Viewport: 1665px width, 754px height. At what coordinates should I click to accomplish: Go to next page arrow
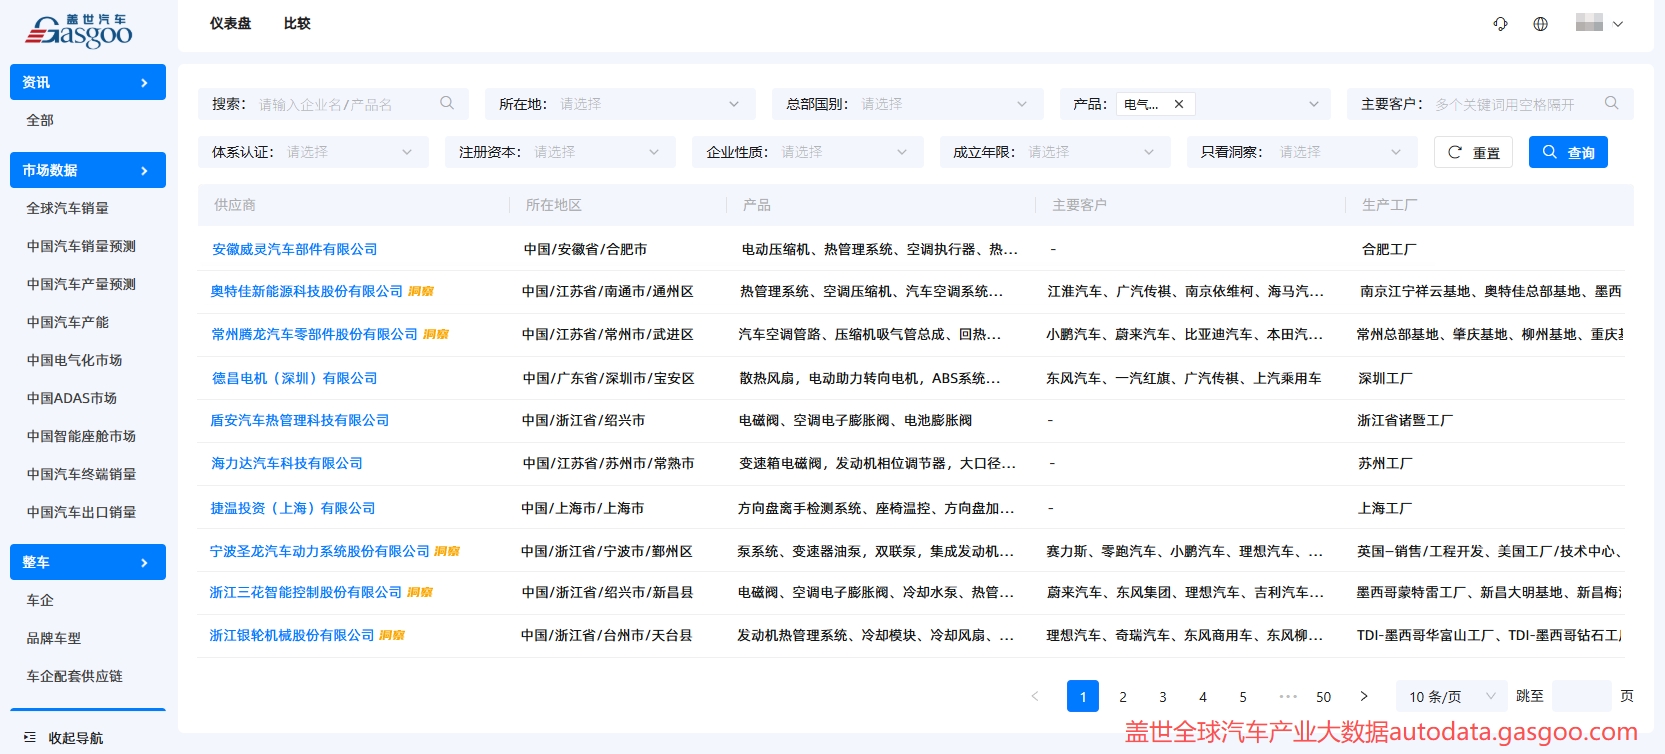pos(1364,696)
